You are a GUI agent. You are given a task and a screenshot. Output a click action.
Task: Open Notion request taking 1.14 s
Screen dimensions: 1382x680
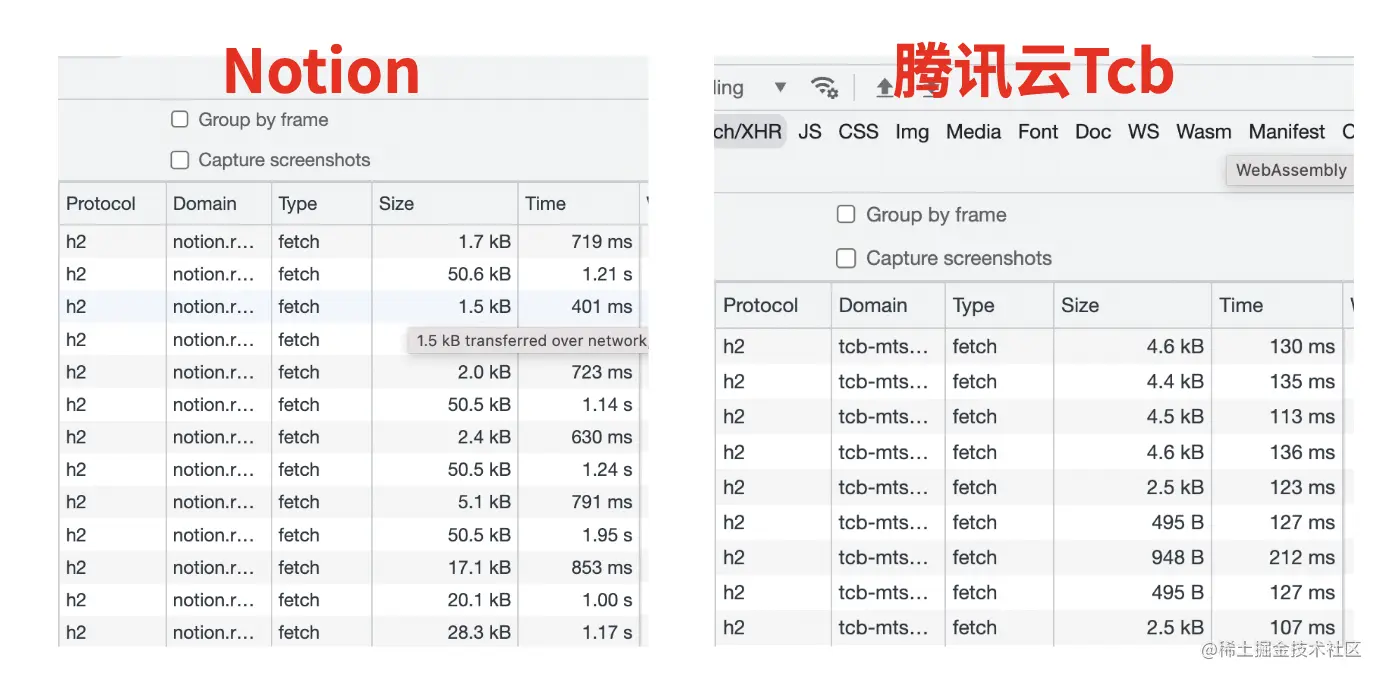coord(353,404)
